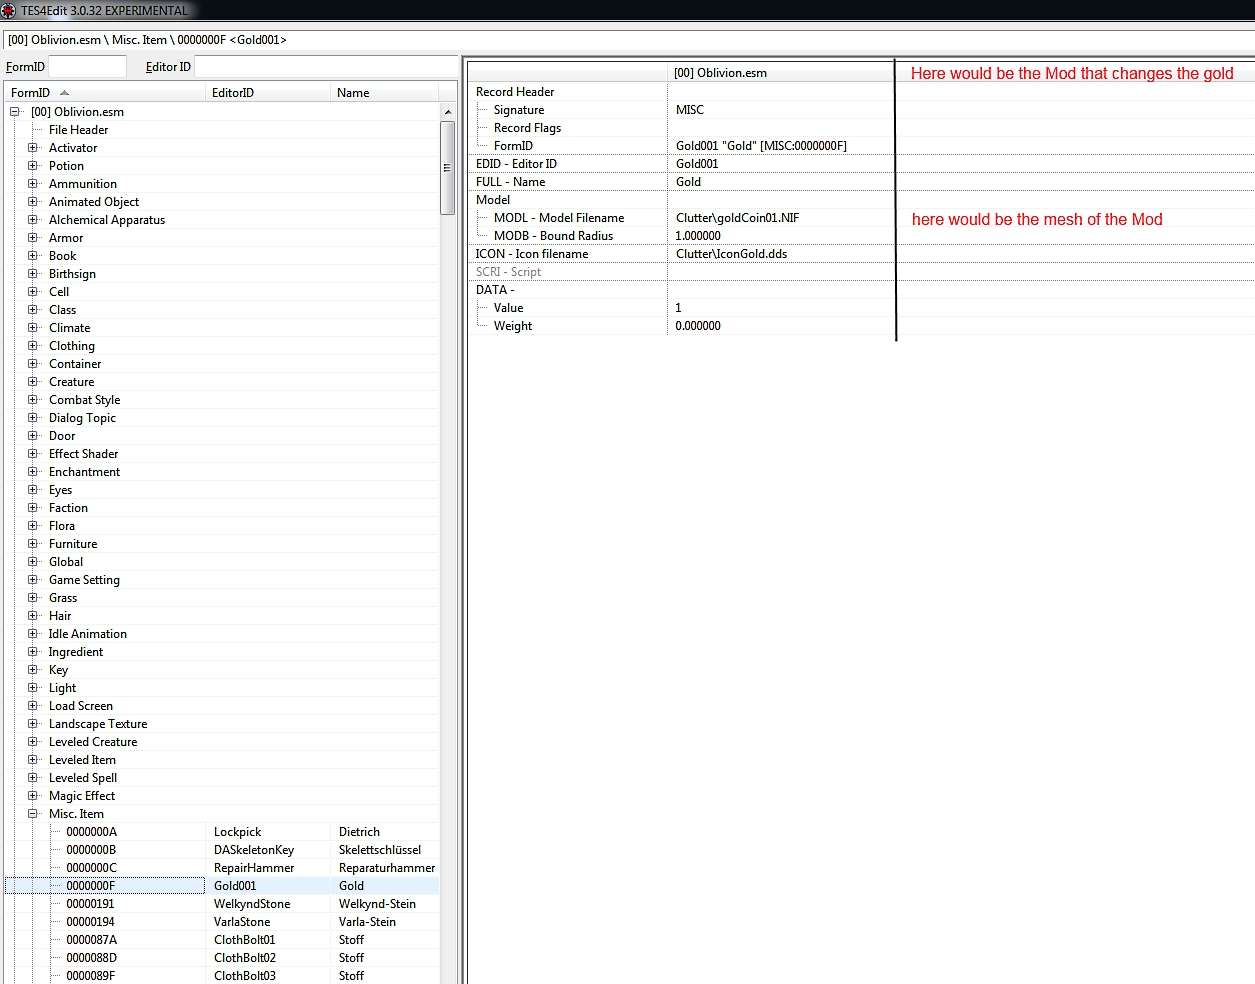Sort tree by the Name column header
1255x984 pixels.
[x=384, y=93]
